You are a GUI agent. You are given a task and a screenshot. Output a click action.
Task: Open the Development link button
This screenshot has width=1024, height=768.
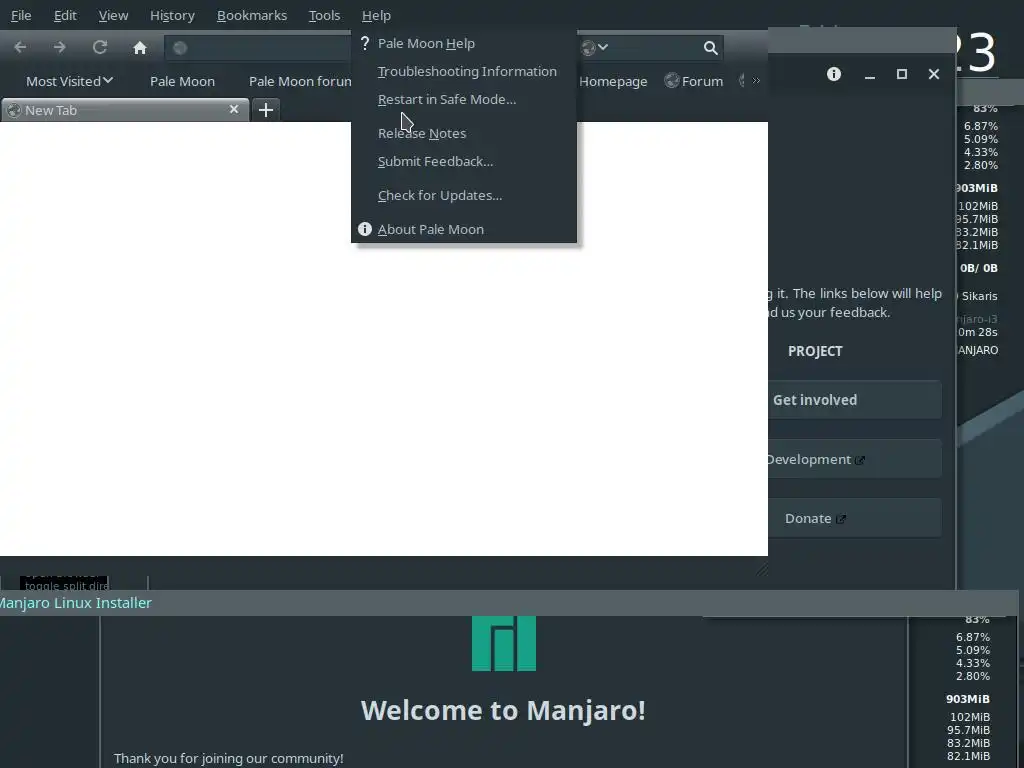tap(855, 459)
